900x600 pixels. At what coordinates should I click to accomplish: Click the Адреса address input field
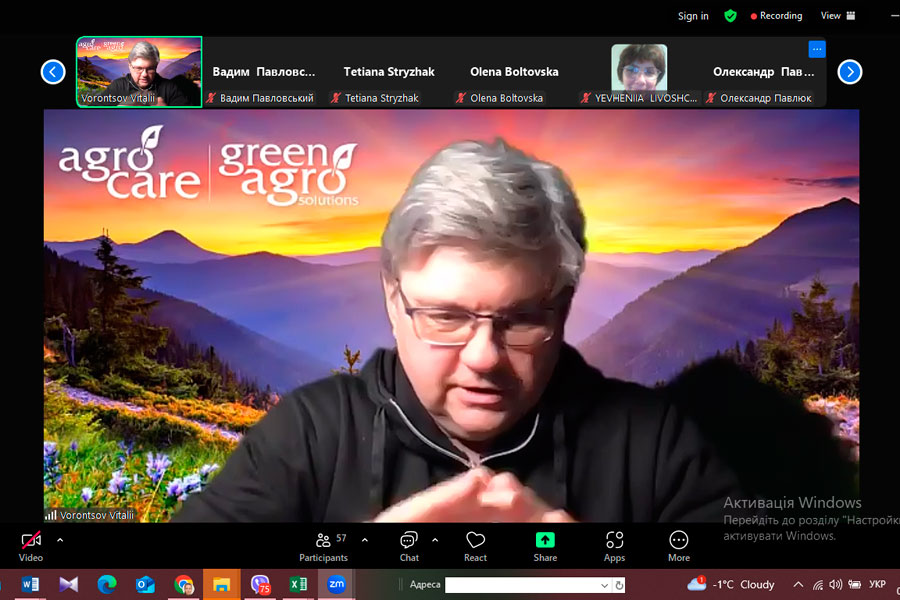coord(521,585)
